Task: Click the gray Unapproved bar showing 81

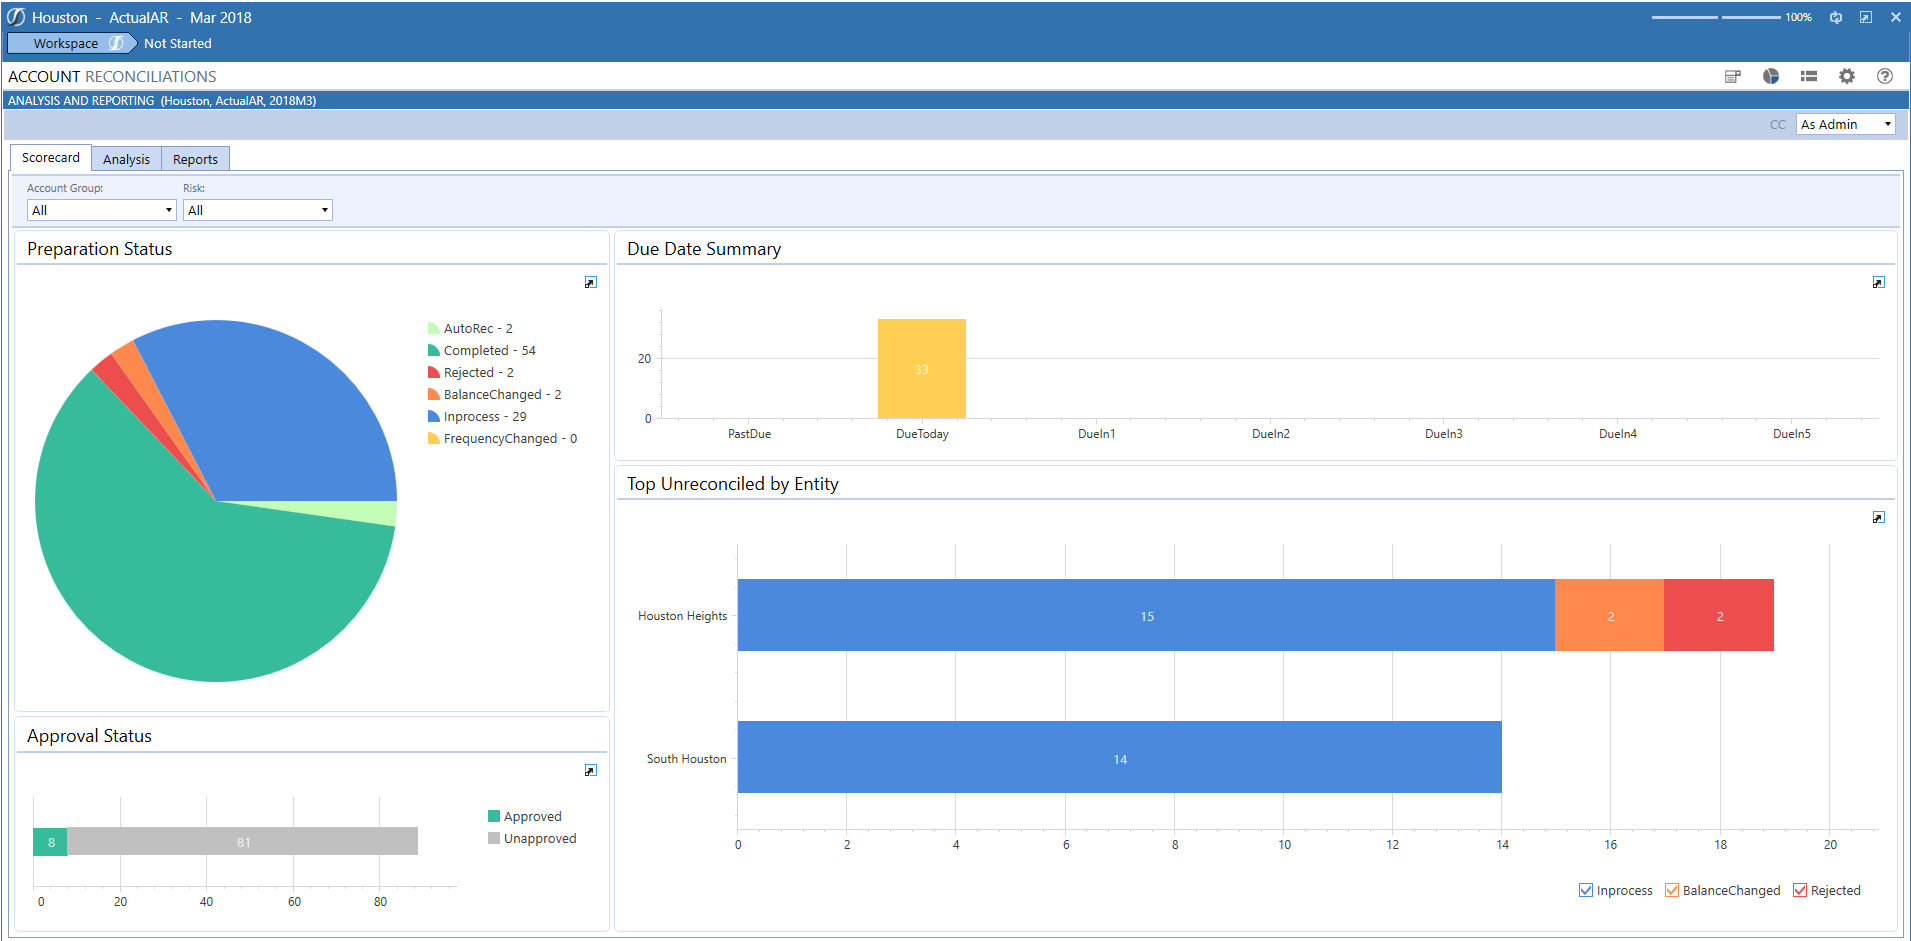Action: [243, 842]
